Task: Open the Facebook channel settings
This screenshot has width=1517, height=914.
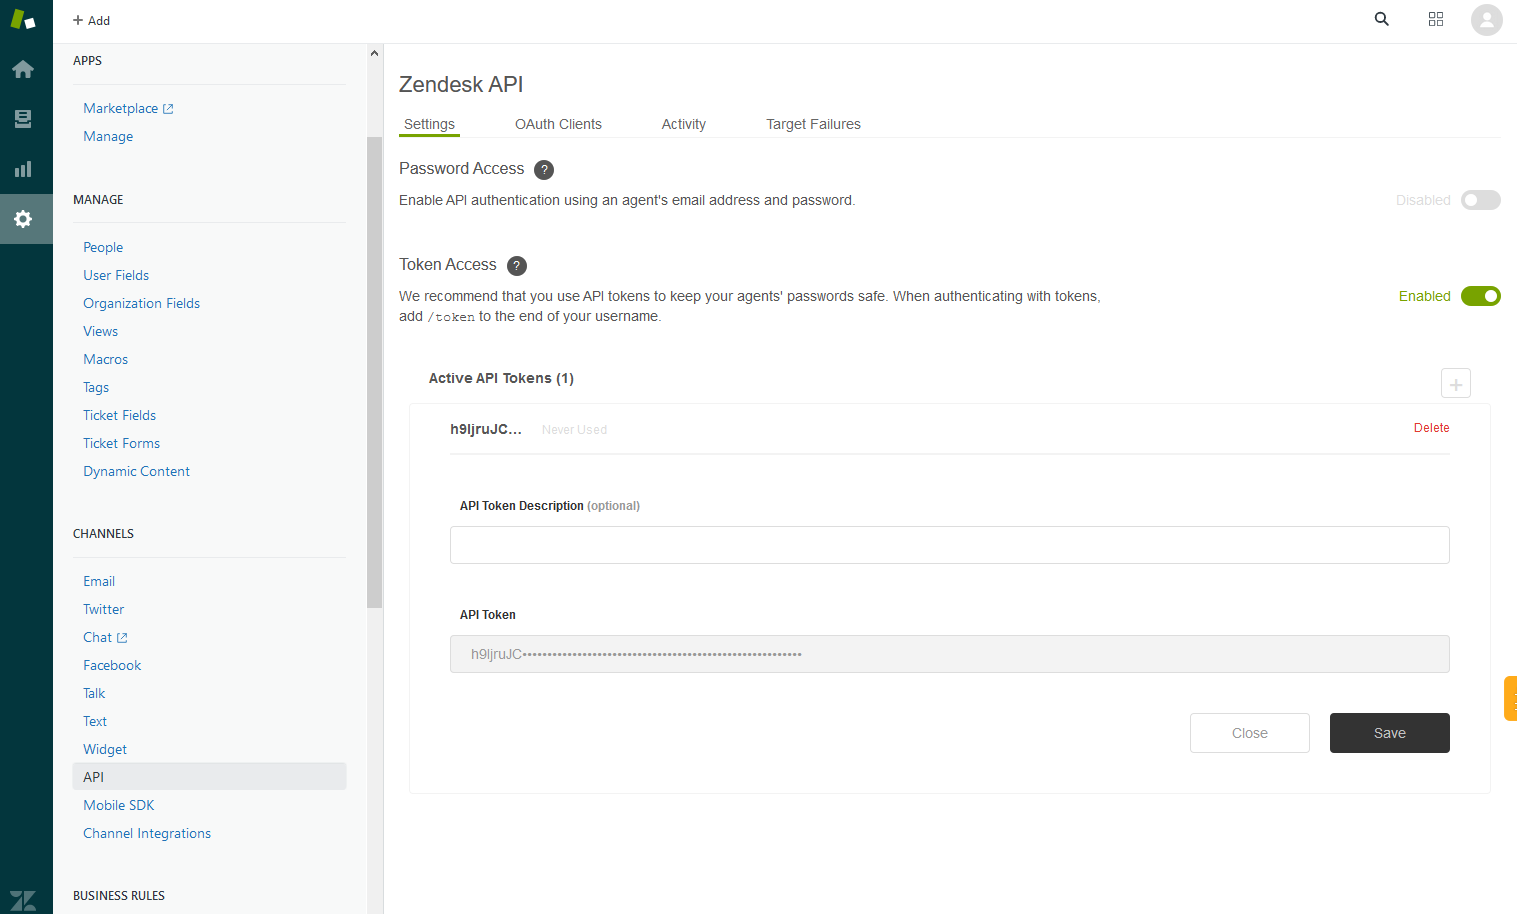Action: pos(112,665)
